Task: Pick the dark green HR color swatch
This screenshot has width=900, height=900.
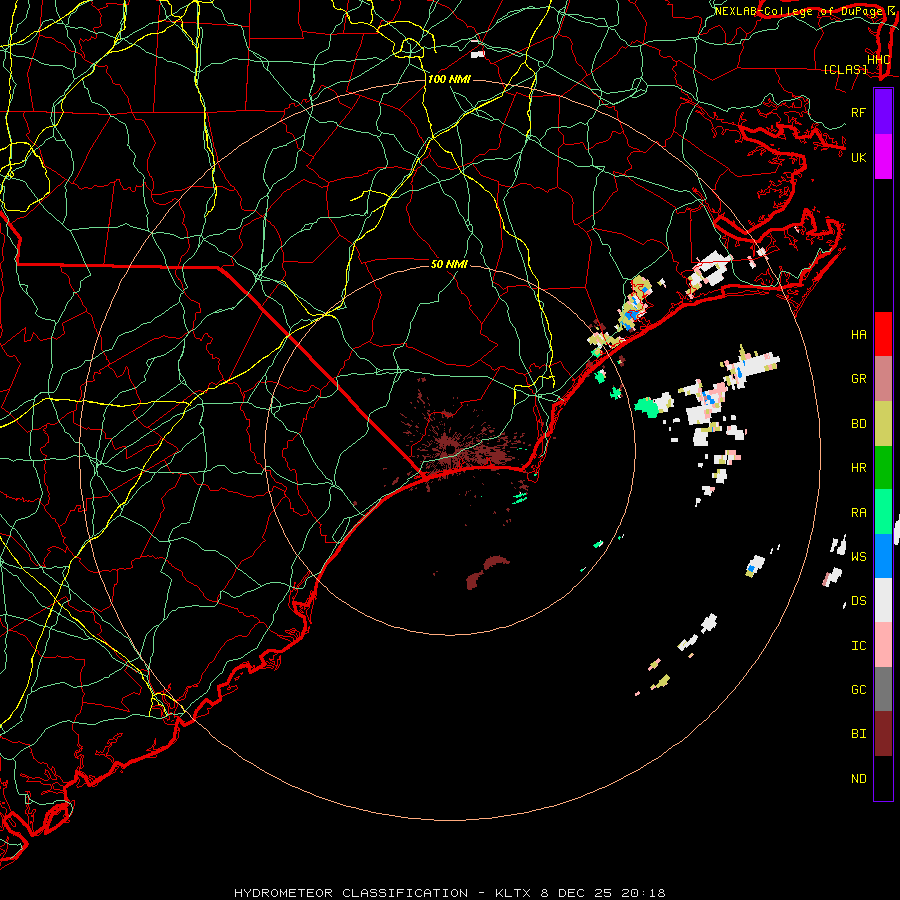Action: [883, 468]
